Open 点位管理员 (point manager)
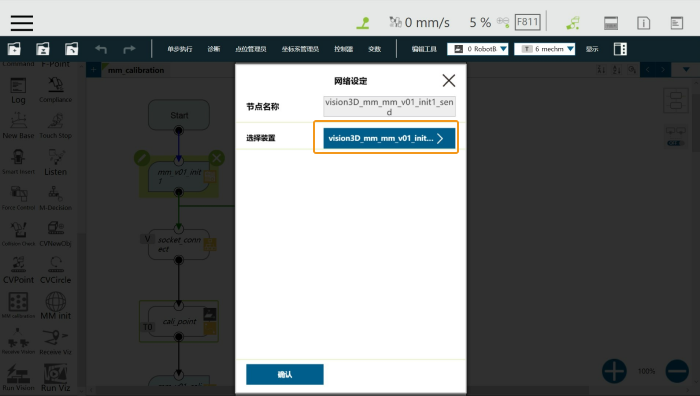Image resolution: width=700 pixels, height=396 pixels. click(250, 49)
